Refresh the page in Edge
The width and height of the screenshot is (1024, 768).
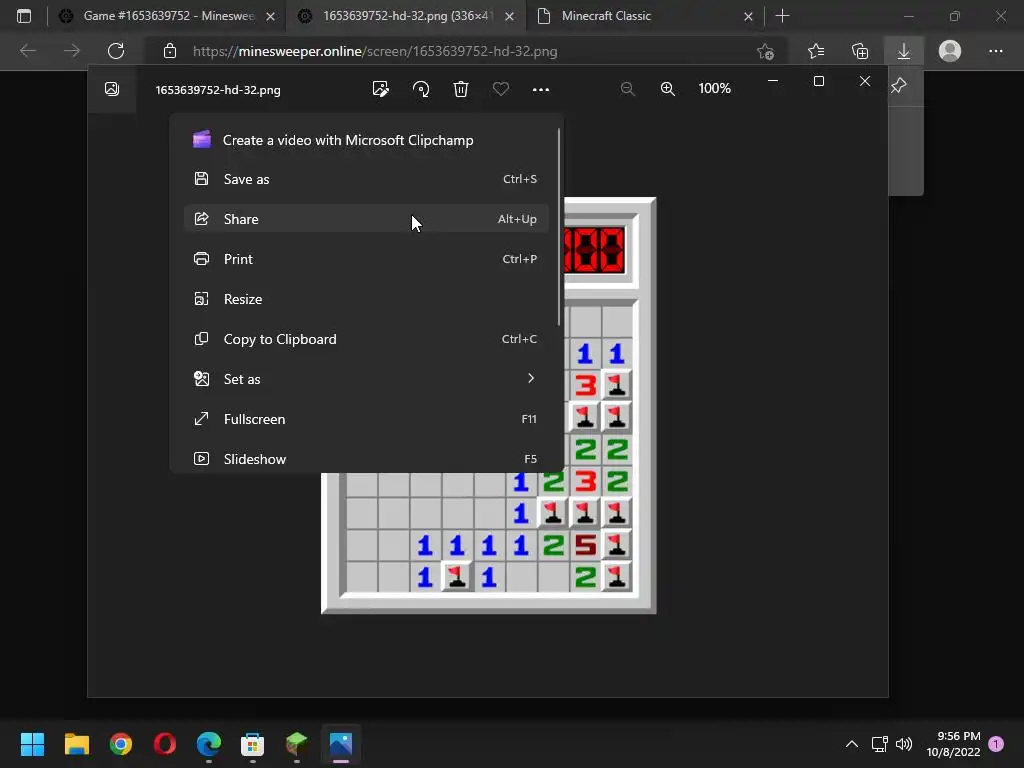tap(116, 51)
